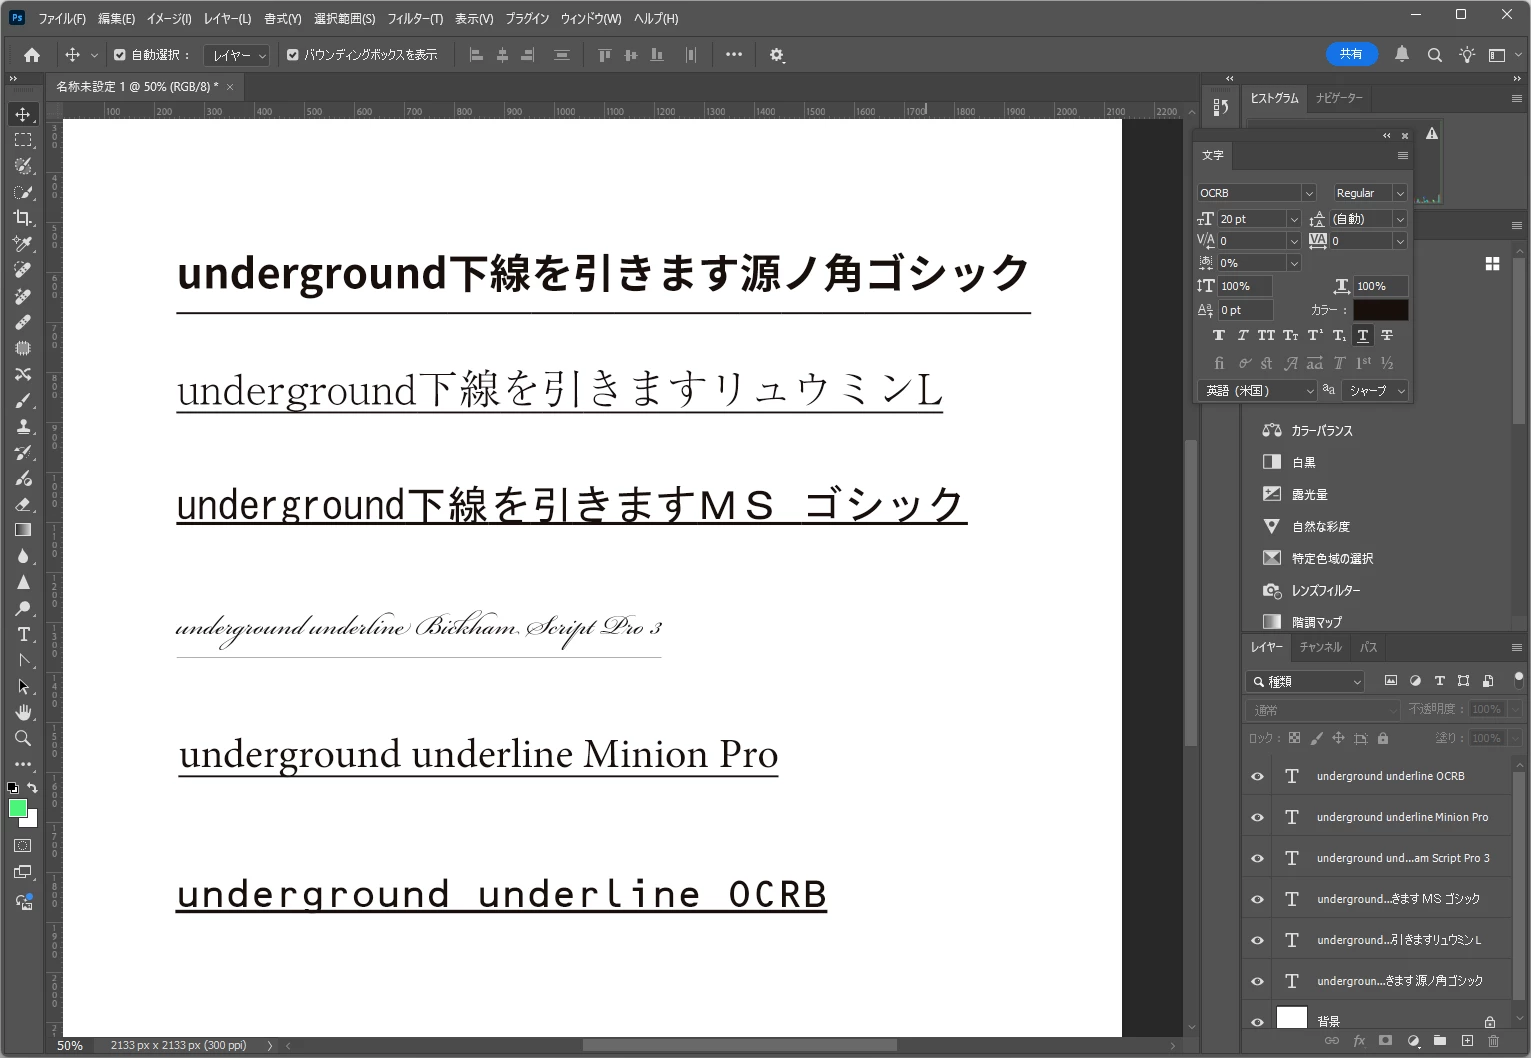Switch to the チャンネル tab
Screen dimensions: 1531x1058
click(x=1320, y=647)
